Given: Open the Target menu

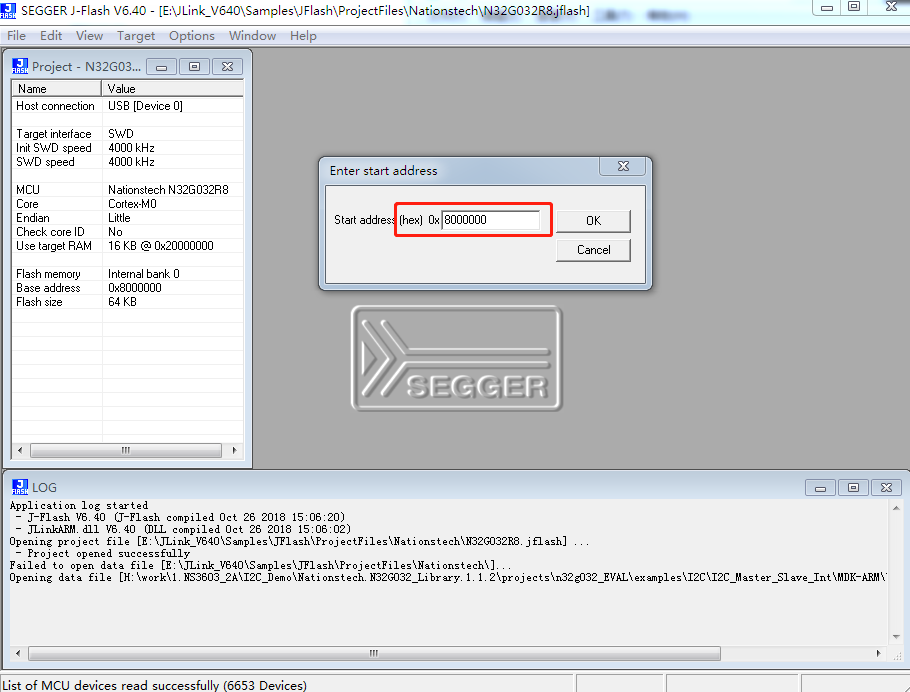Looking at the screenshot, I should pos(136,36).
